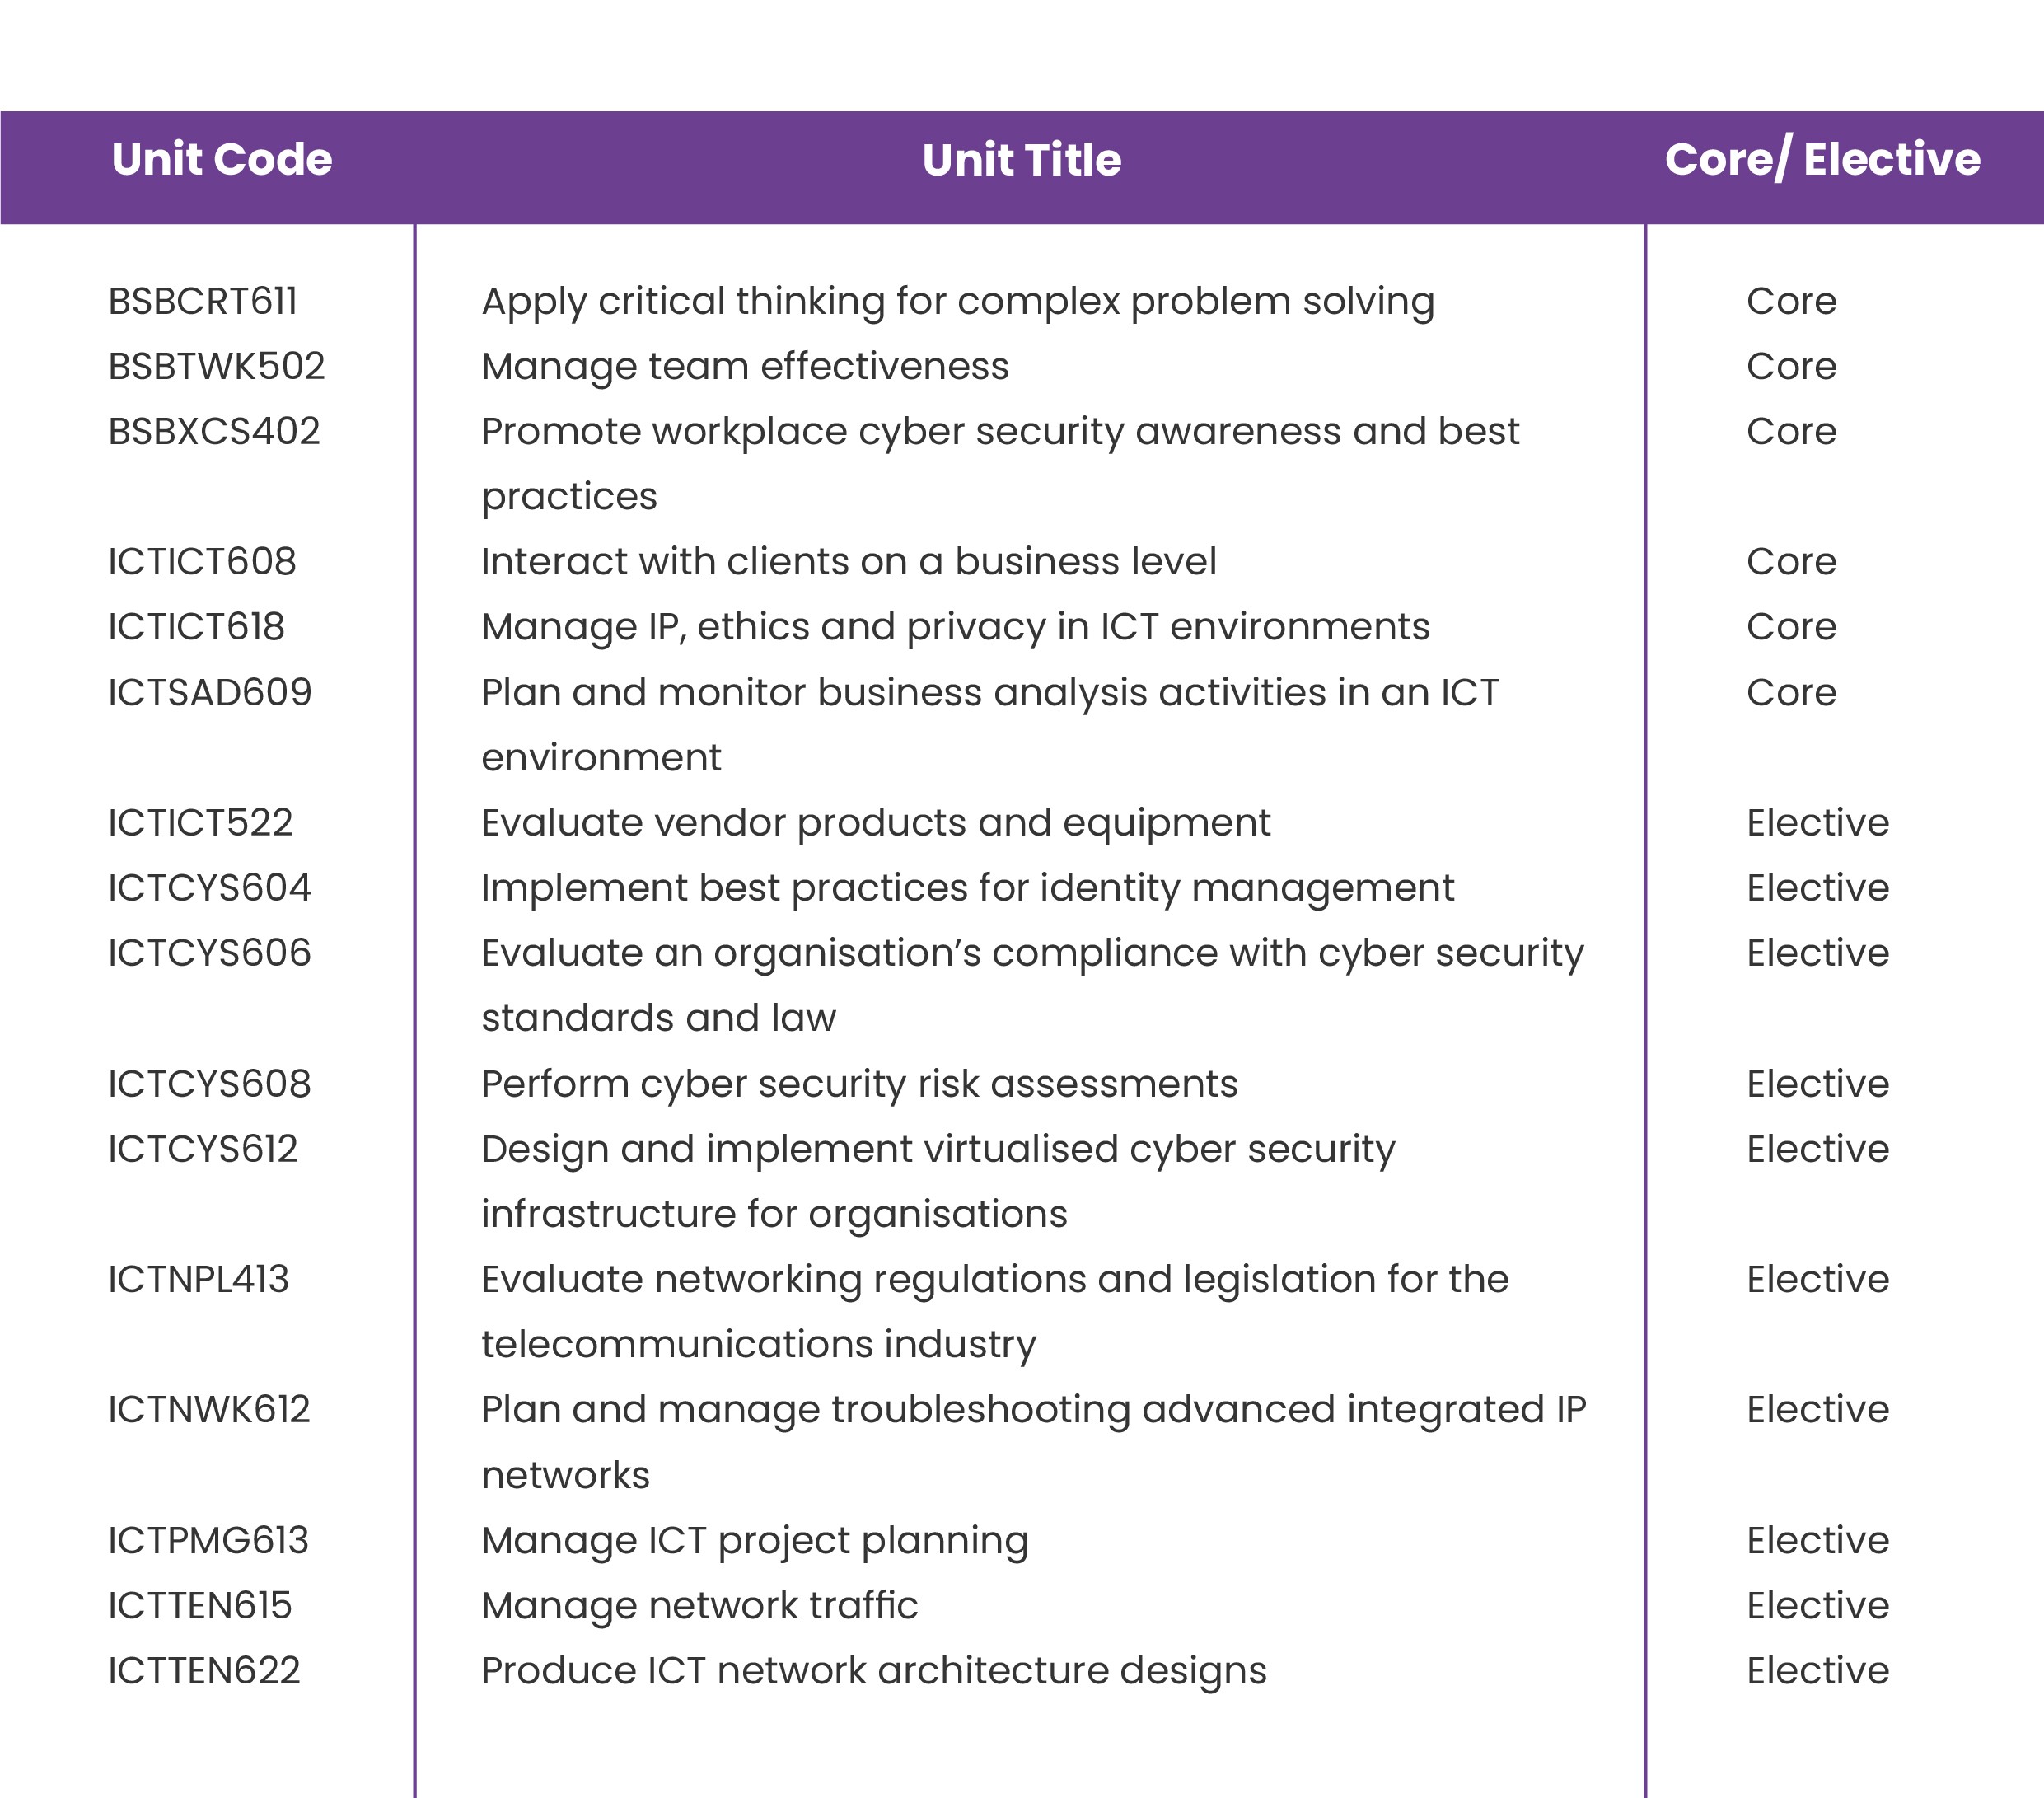This screenshot has width=2044, height=1798.
Task: Click 'Evaluate vendor products and equipment' title
Action: [876, 823]
